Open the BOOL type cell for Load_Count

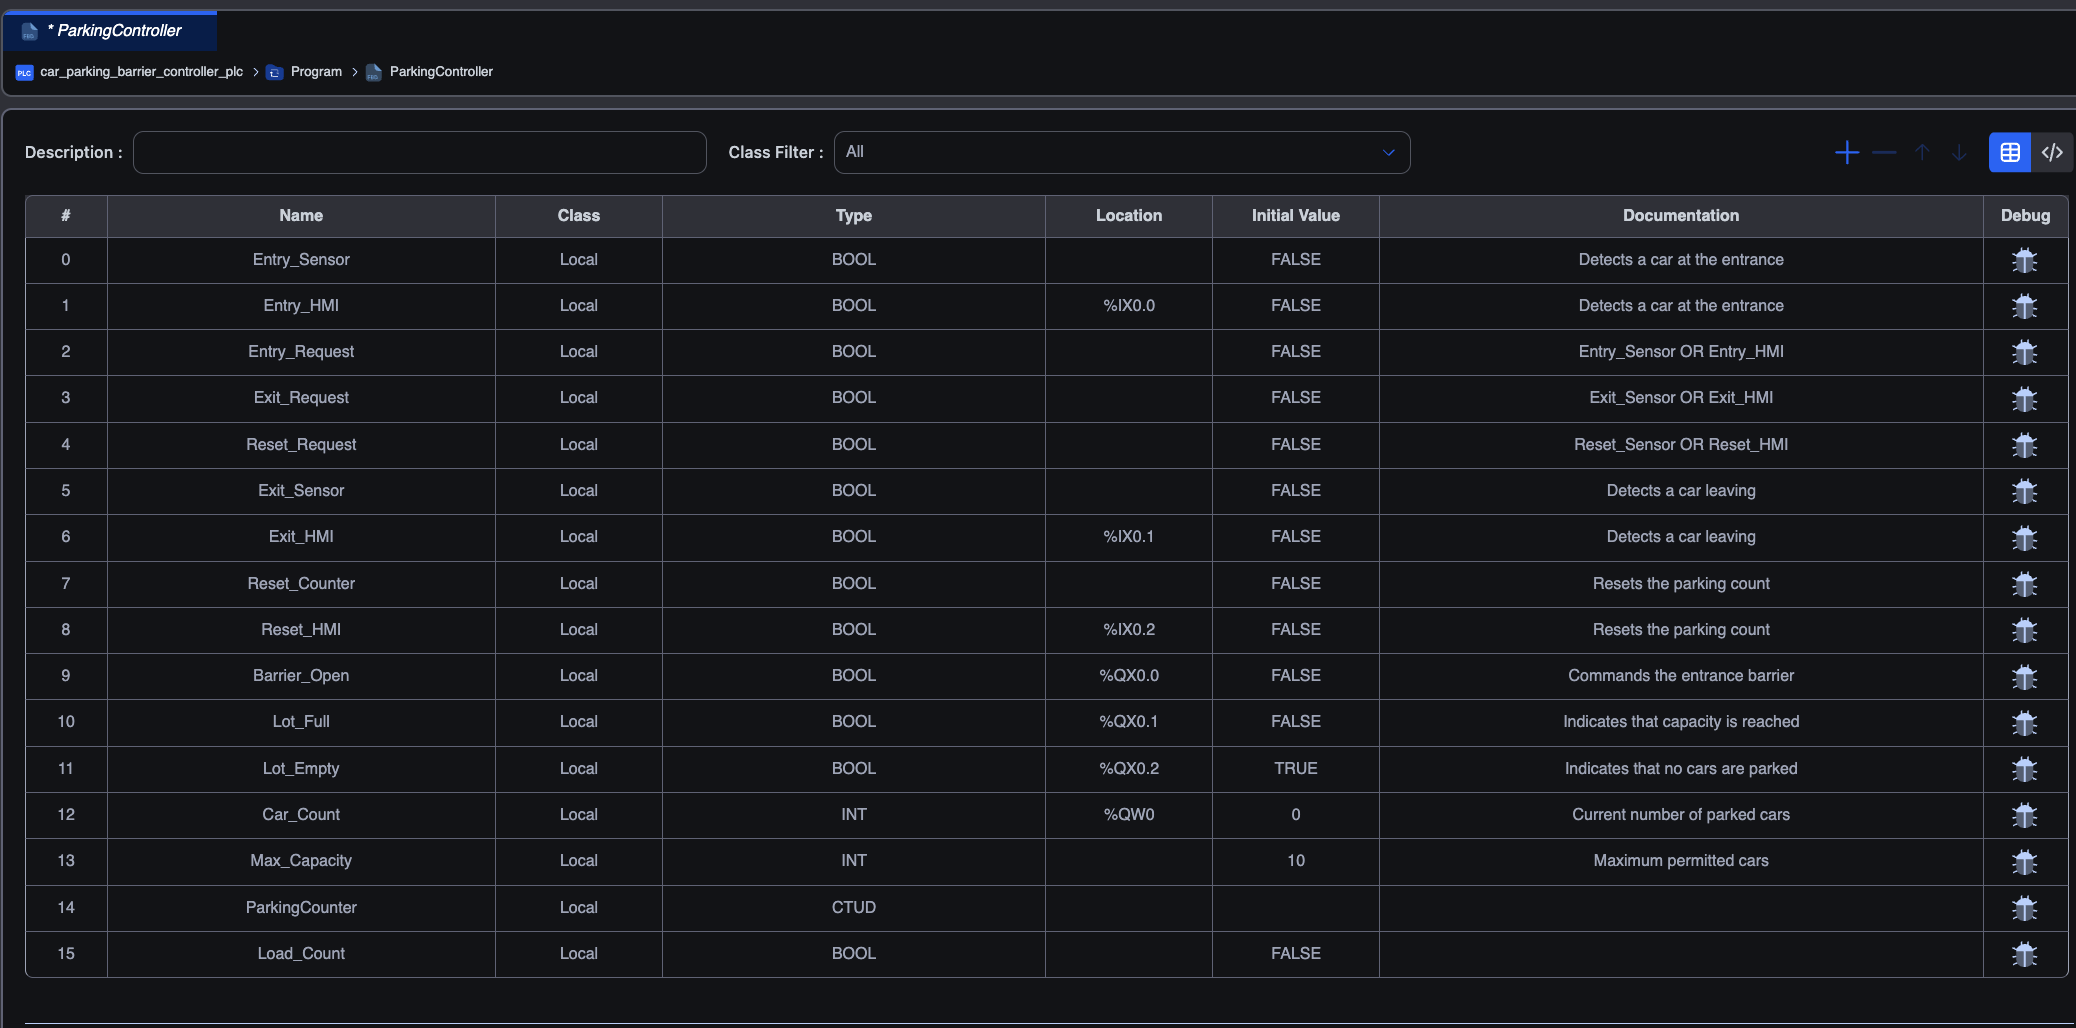pos(854,954)
